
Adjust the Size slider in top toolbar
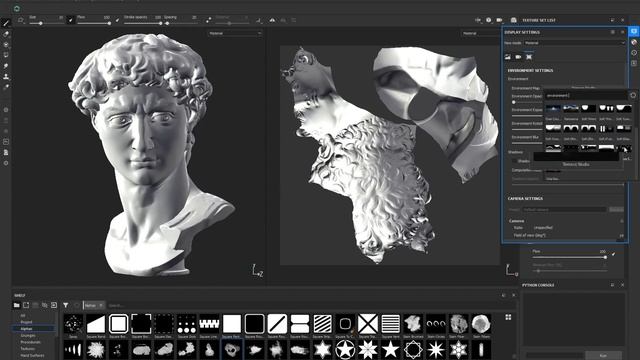46,23
